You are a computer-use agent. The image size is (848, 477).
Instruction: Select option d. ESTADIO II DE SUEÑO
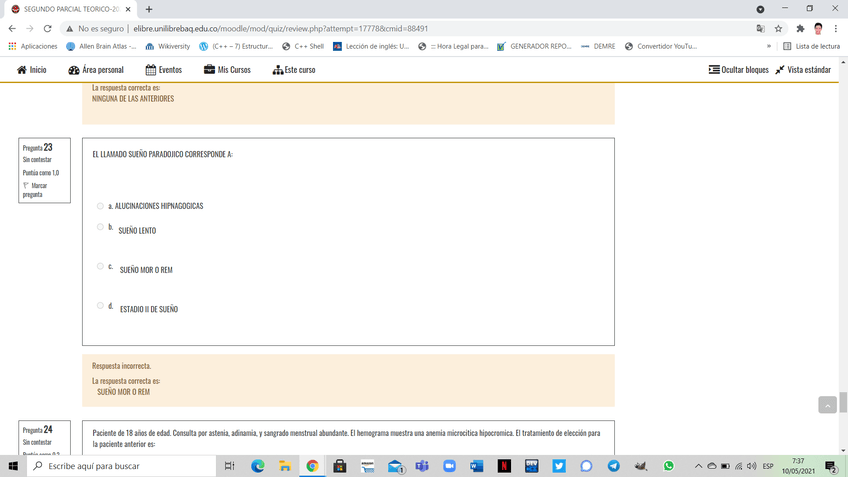coord(100,306)
